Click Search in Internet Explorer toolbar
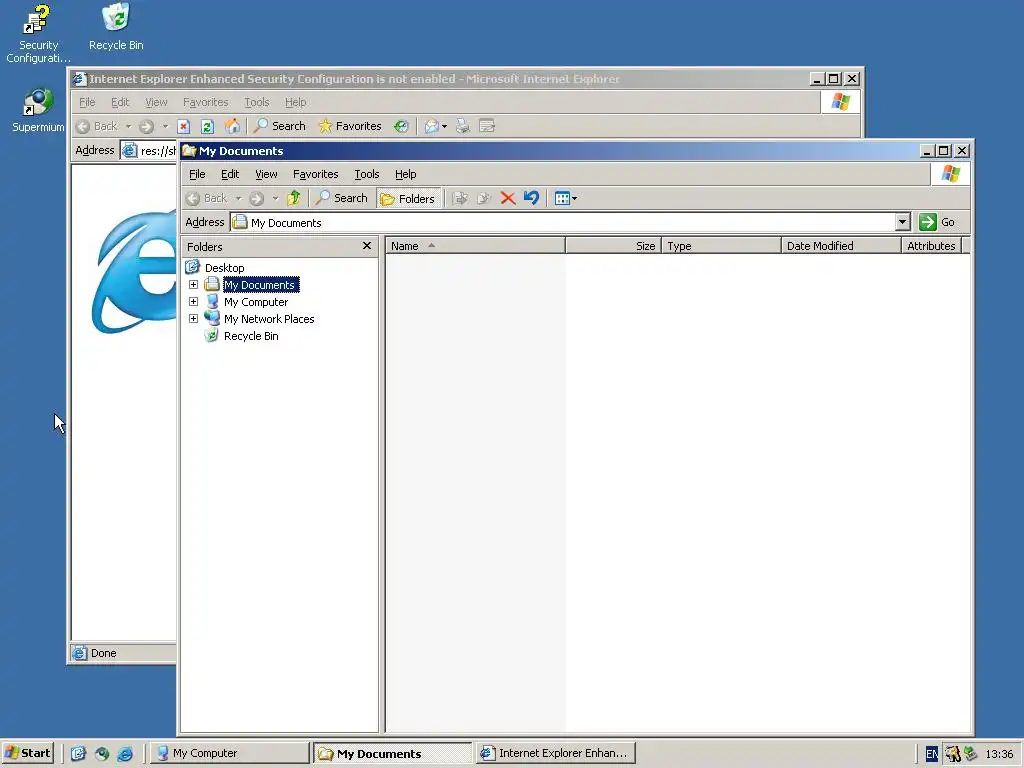1024x768 pixels. (x=280, y=126)
